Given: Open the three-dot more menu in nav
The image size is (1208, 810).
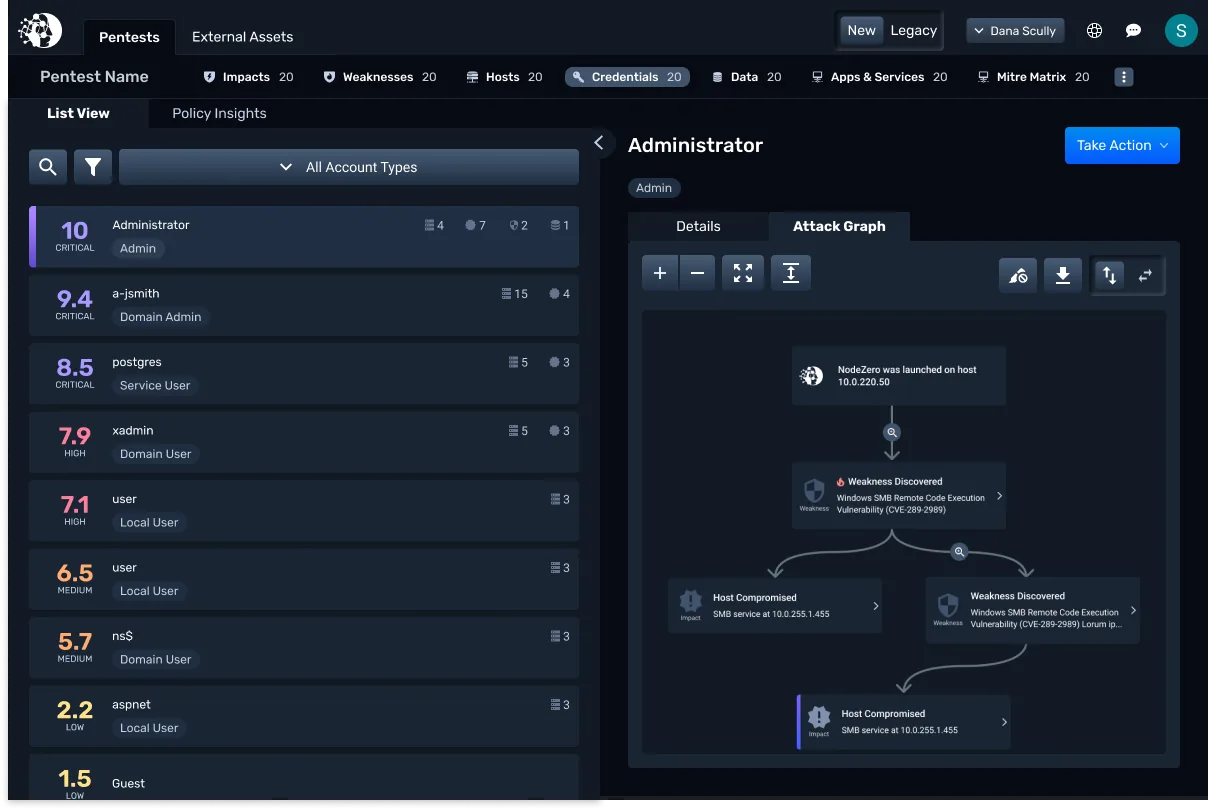Looking at the screenshot, I should [1124, 77].
